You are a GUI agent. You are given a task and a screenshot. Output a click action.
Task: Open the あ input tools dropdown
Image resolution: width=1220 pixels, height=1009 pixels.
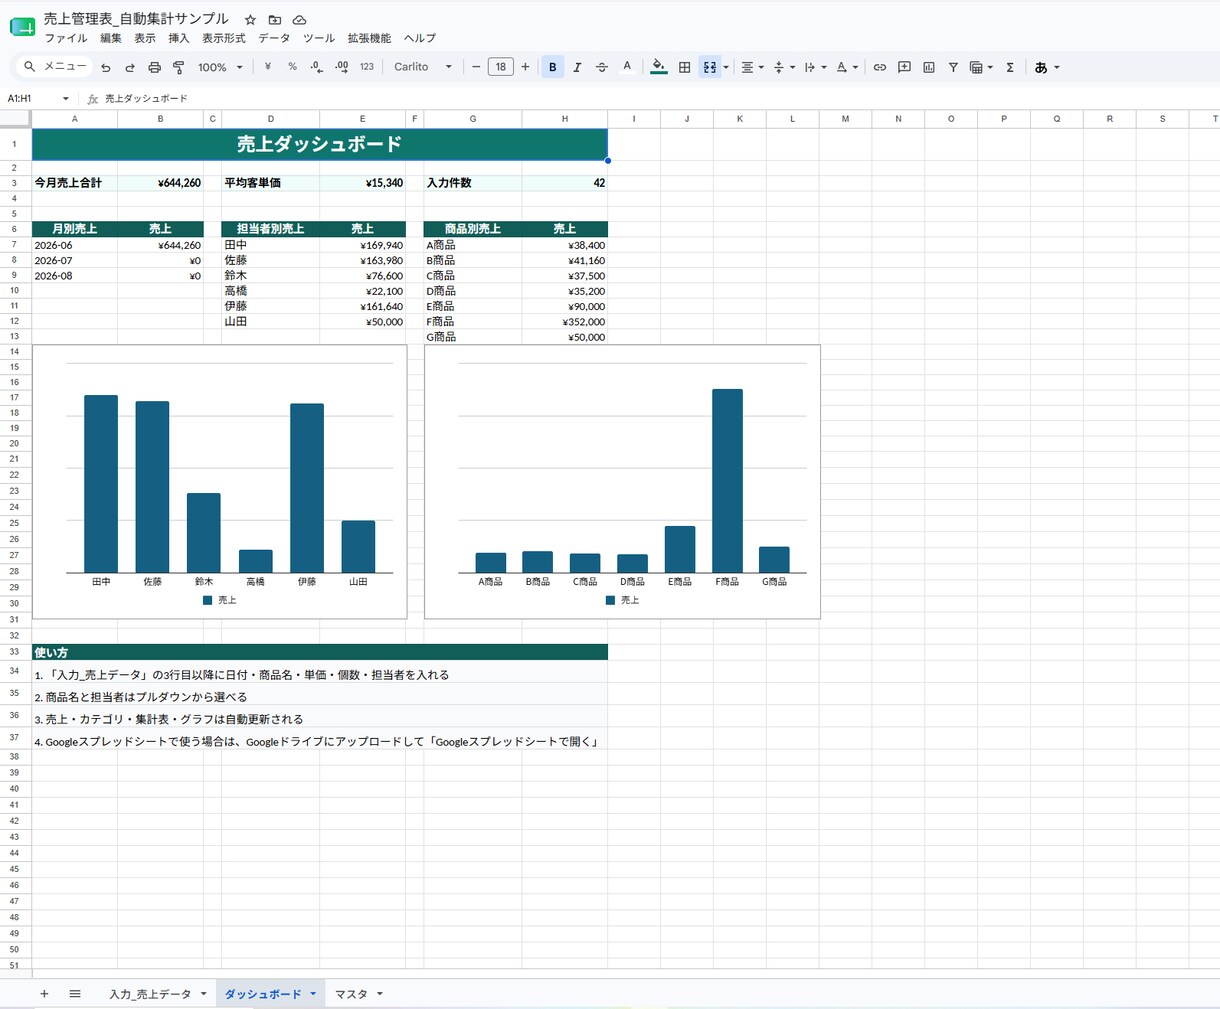pyautogui.click(x=1046, y=67)
